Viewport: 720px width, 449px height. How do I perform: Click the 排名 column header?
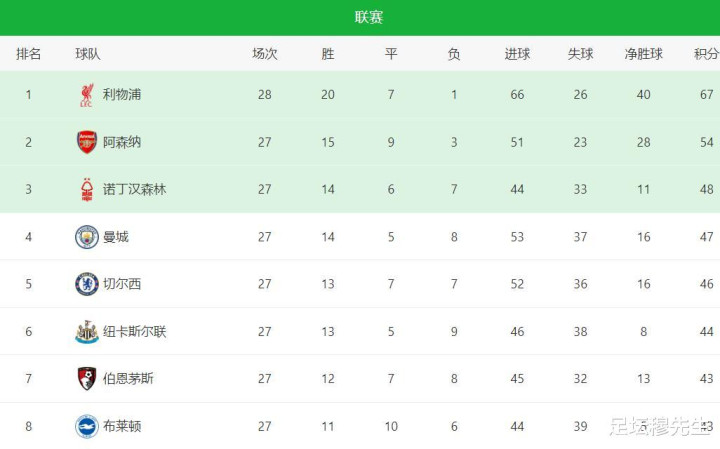[x=28, y=54]
